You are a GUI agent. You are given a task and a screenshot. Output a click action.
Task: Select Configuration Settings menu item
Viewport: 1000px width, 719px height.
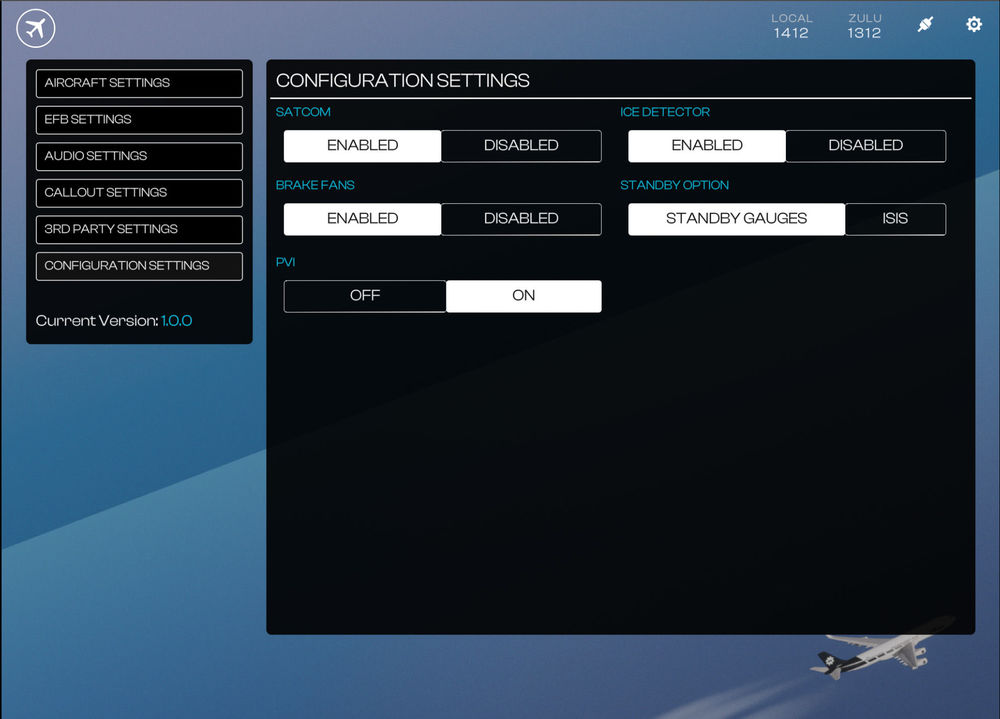point(139,266)
